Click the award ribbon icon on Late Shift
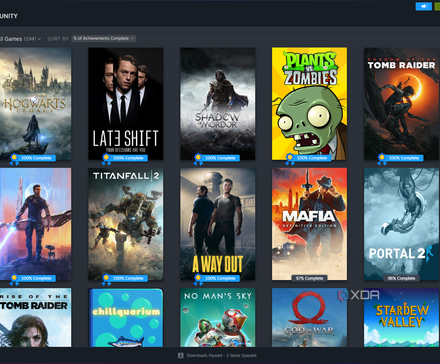 (106, 159)
